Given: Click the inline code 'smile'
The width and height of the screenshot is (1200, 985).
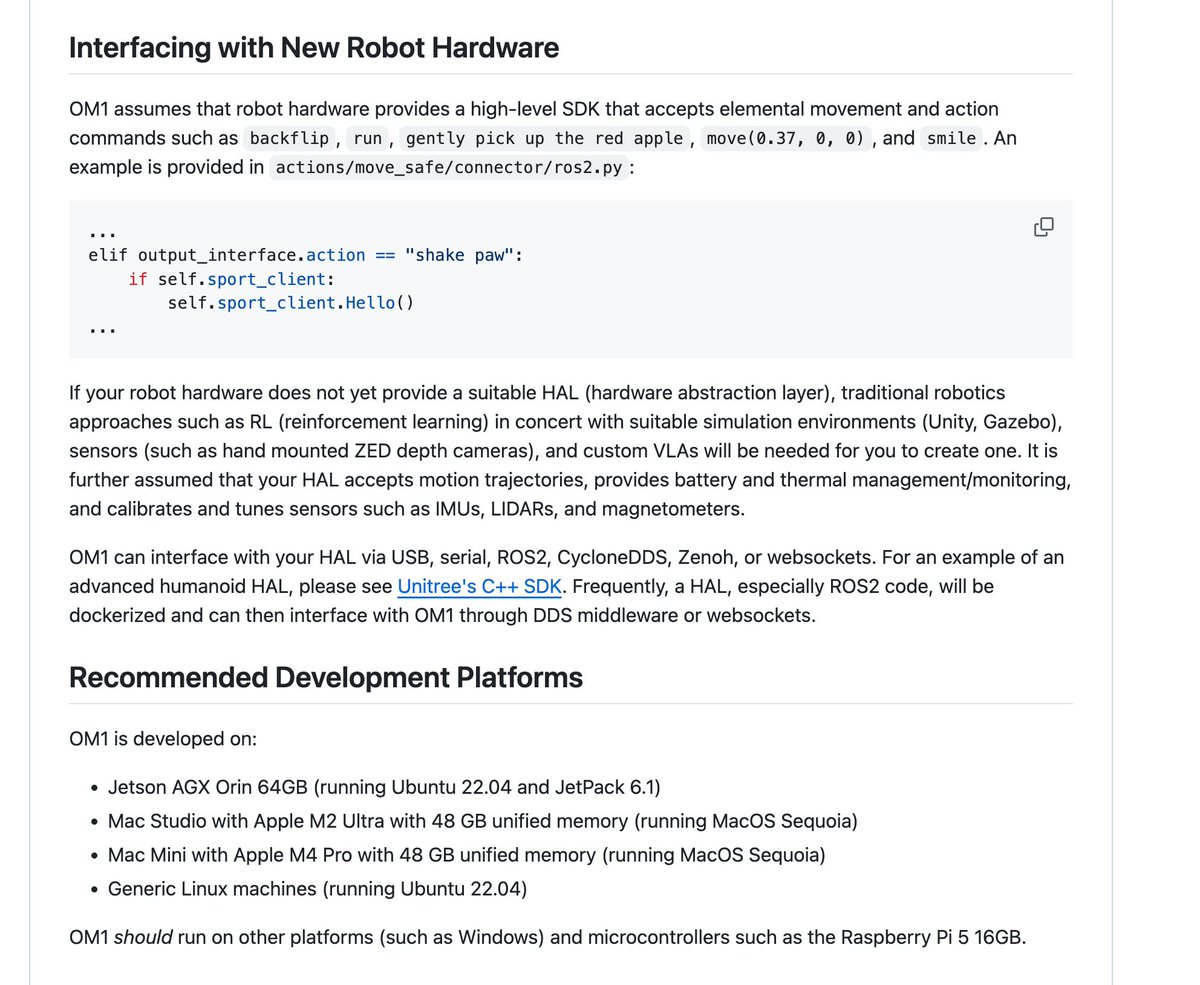Looking at the screenshot, I should tap(951, 138).
